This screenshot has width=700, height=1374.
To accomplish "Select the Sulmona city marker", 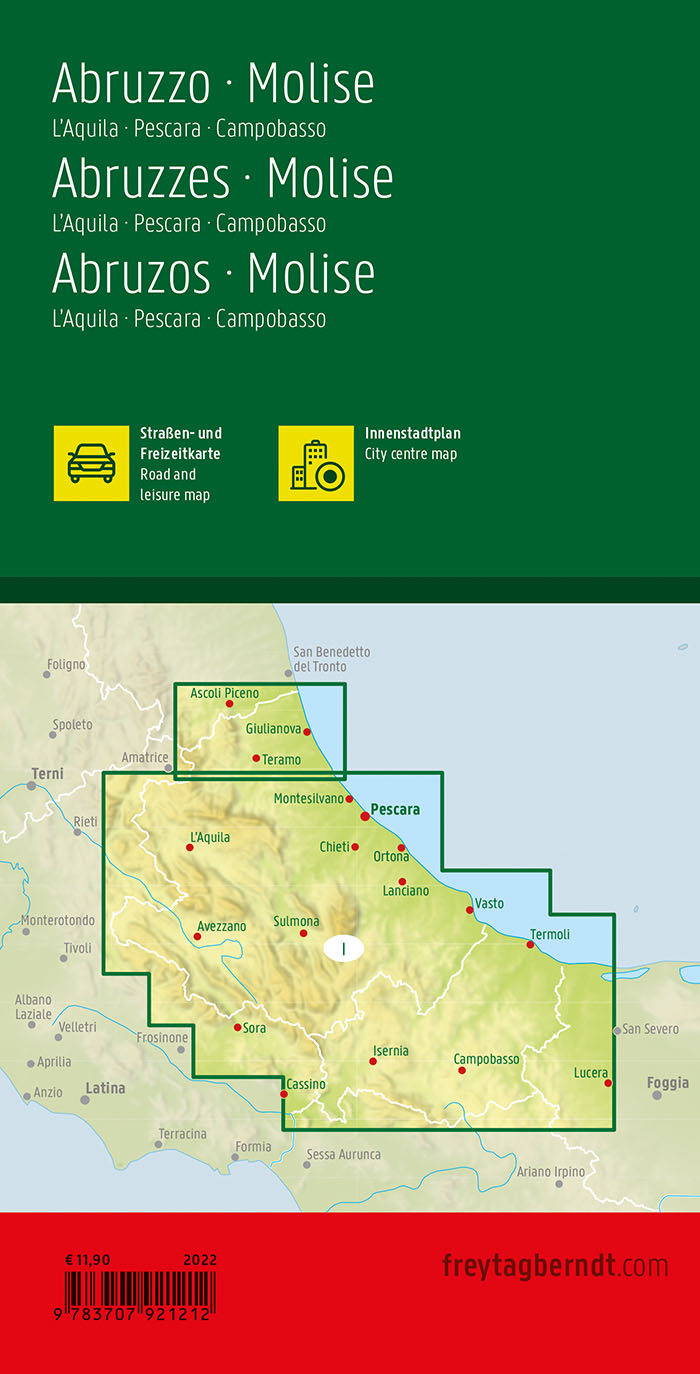I will coord(304,934).
